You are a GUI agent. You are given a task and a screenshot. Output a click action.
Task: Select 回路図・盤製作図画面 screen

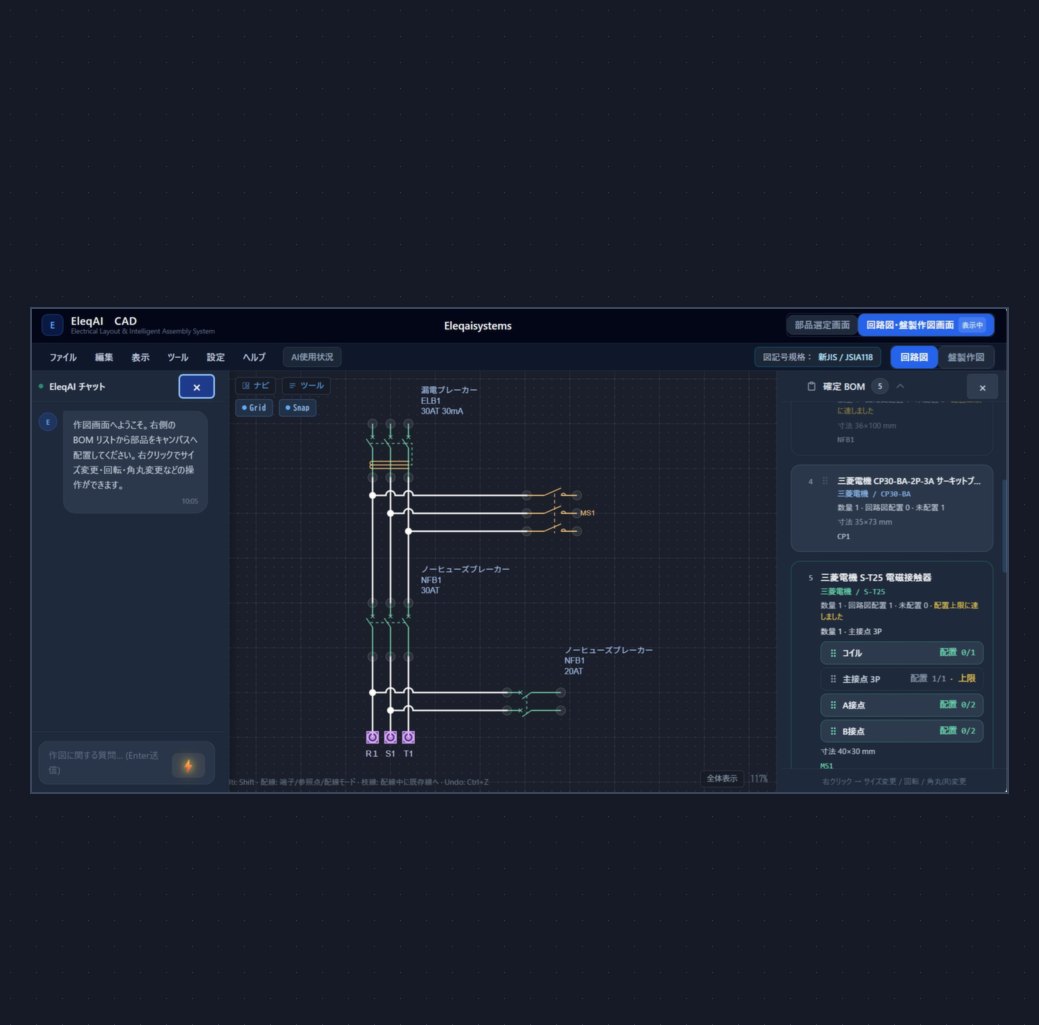(926, 325)
